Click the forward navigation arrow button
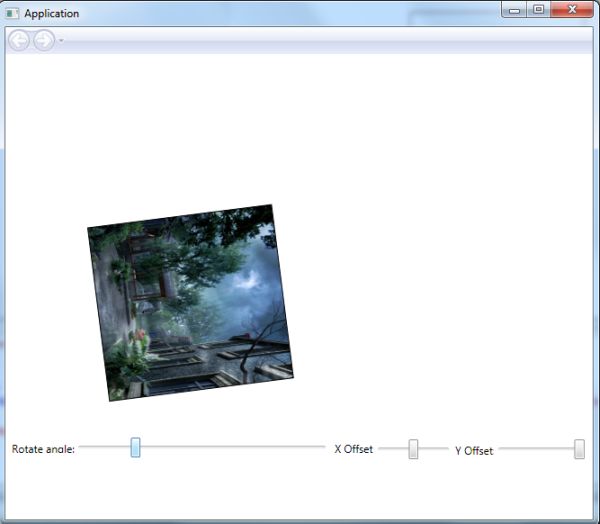The height and width of the screenshot is (524, 600). (x=44, y=40)
